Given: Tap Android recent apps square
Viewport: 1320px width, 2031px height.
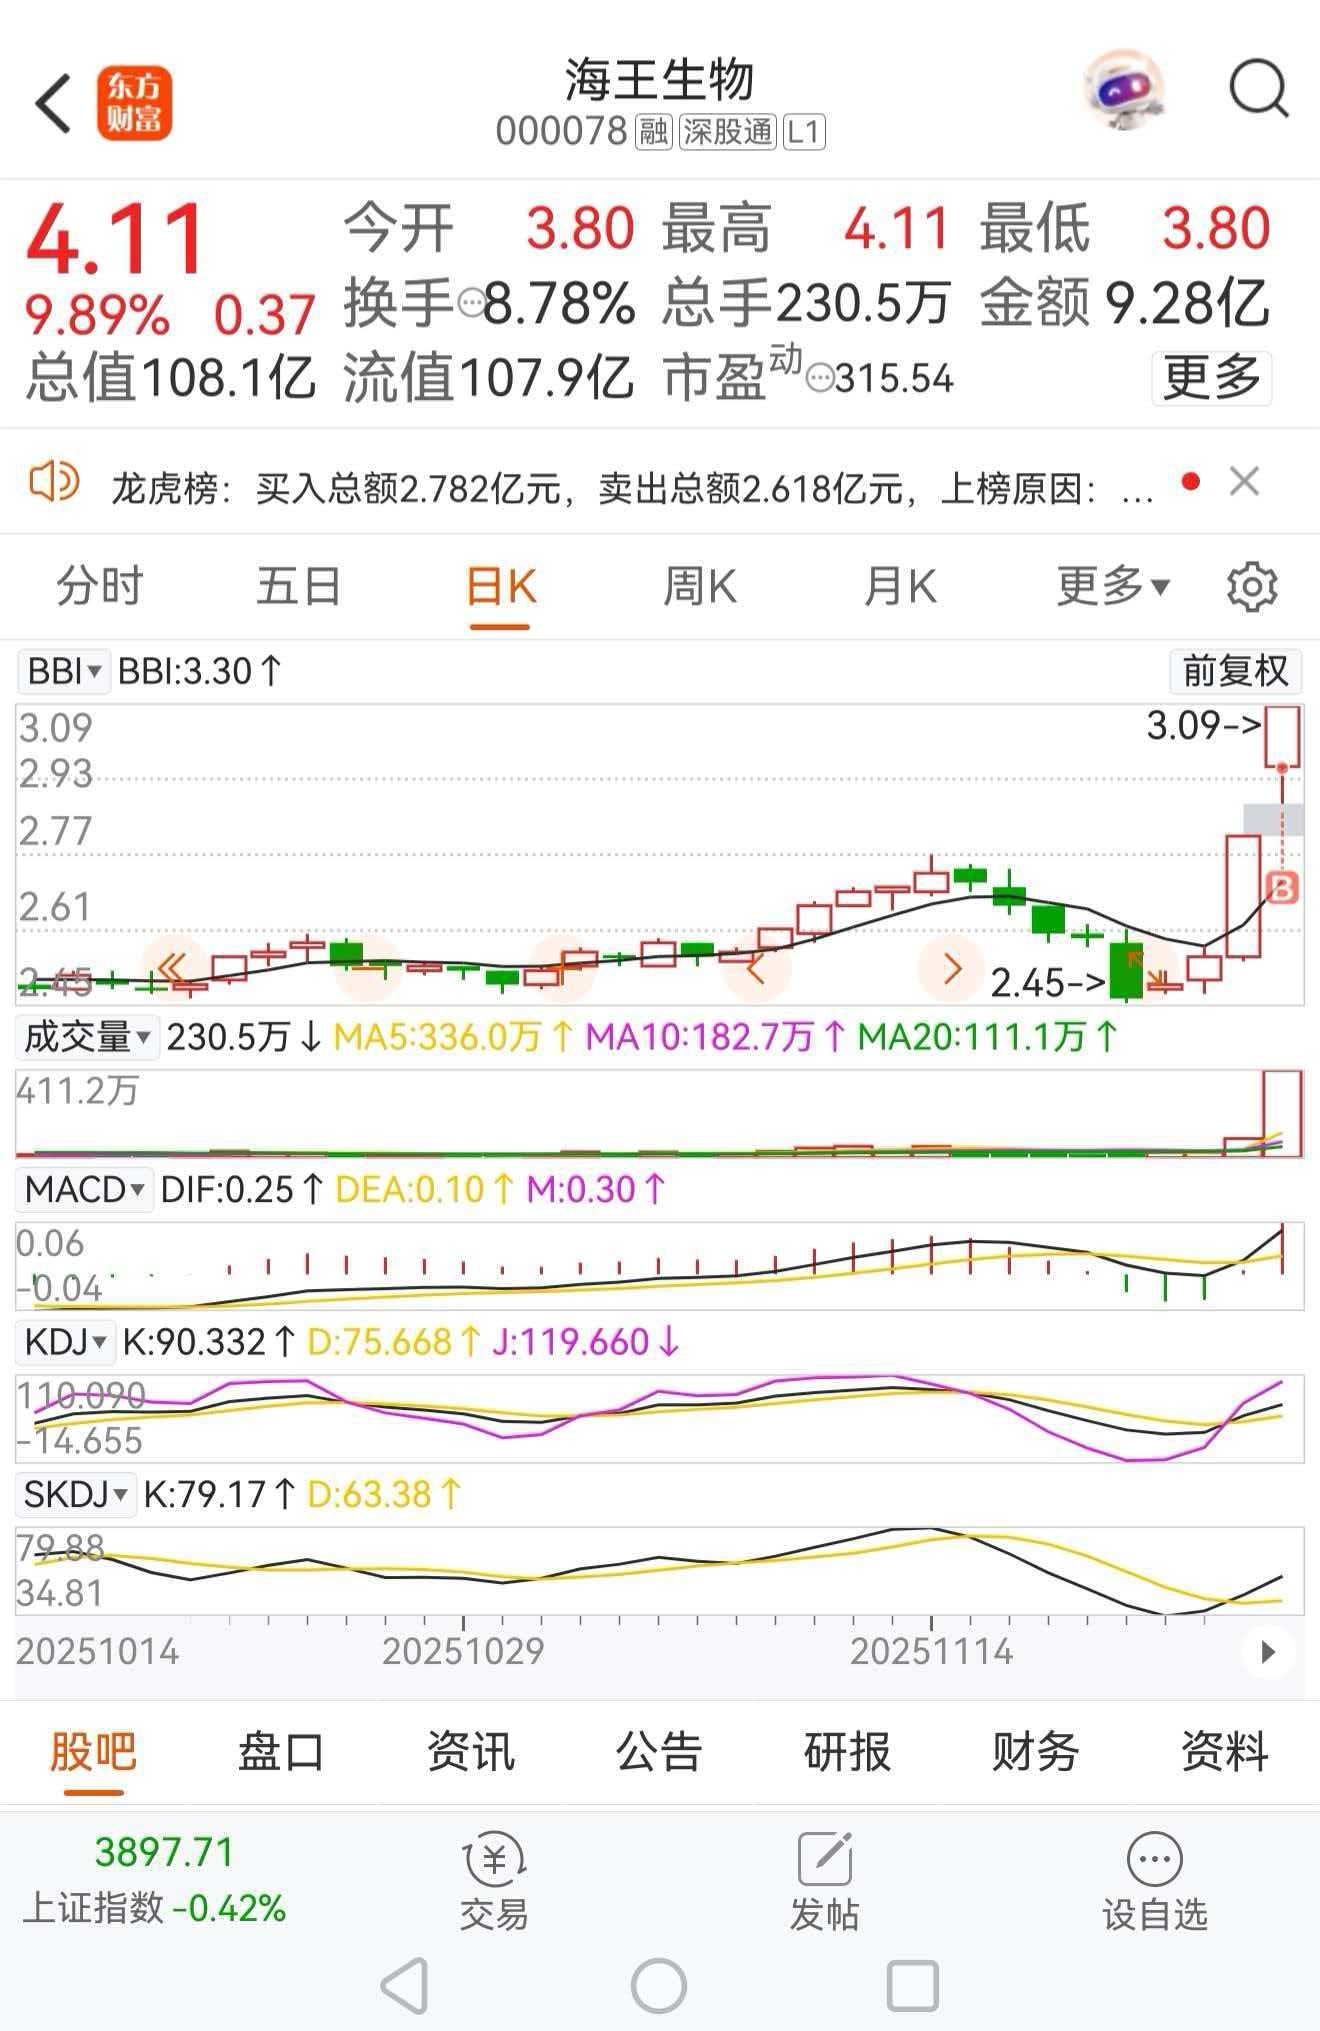Looking at the screenshot, I should click(913, 1985).
